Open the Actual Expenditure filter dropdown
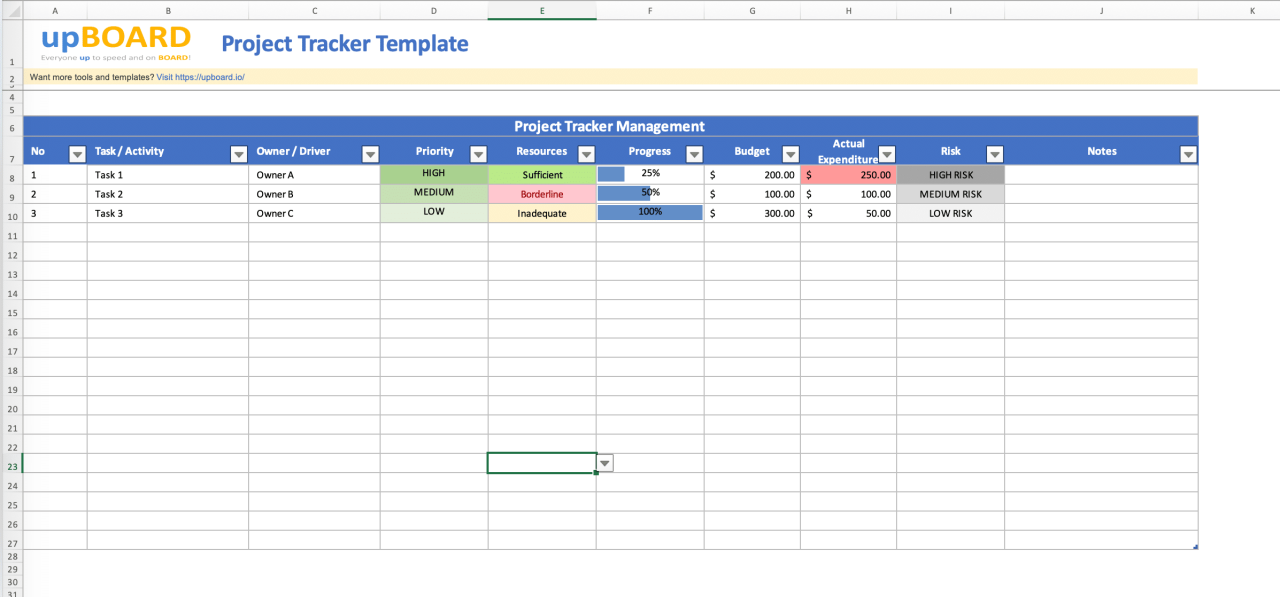Screen dimensions: 1280x597 tap(886, 154)
